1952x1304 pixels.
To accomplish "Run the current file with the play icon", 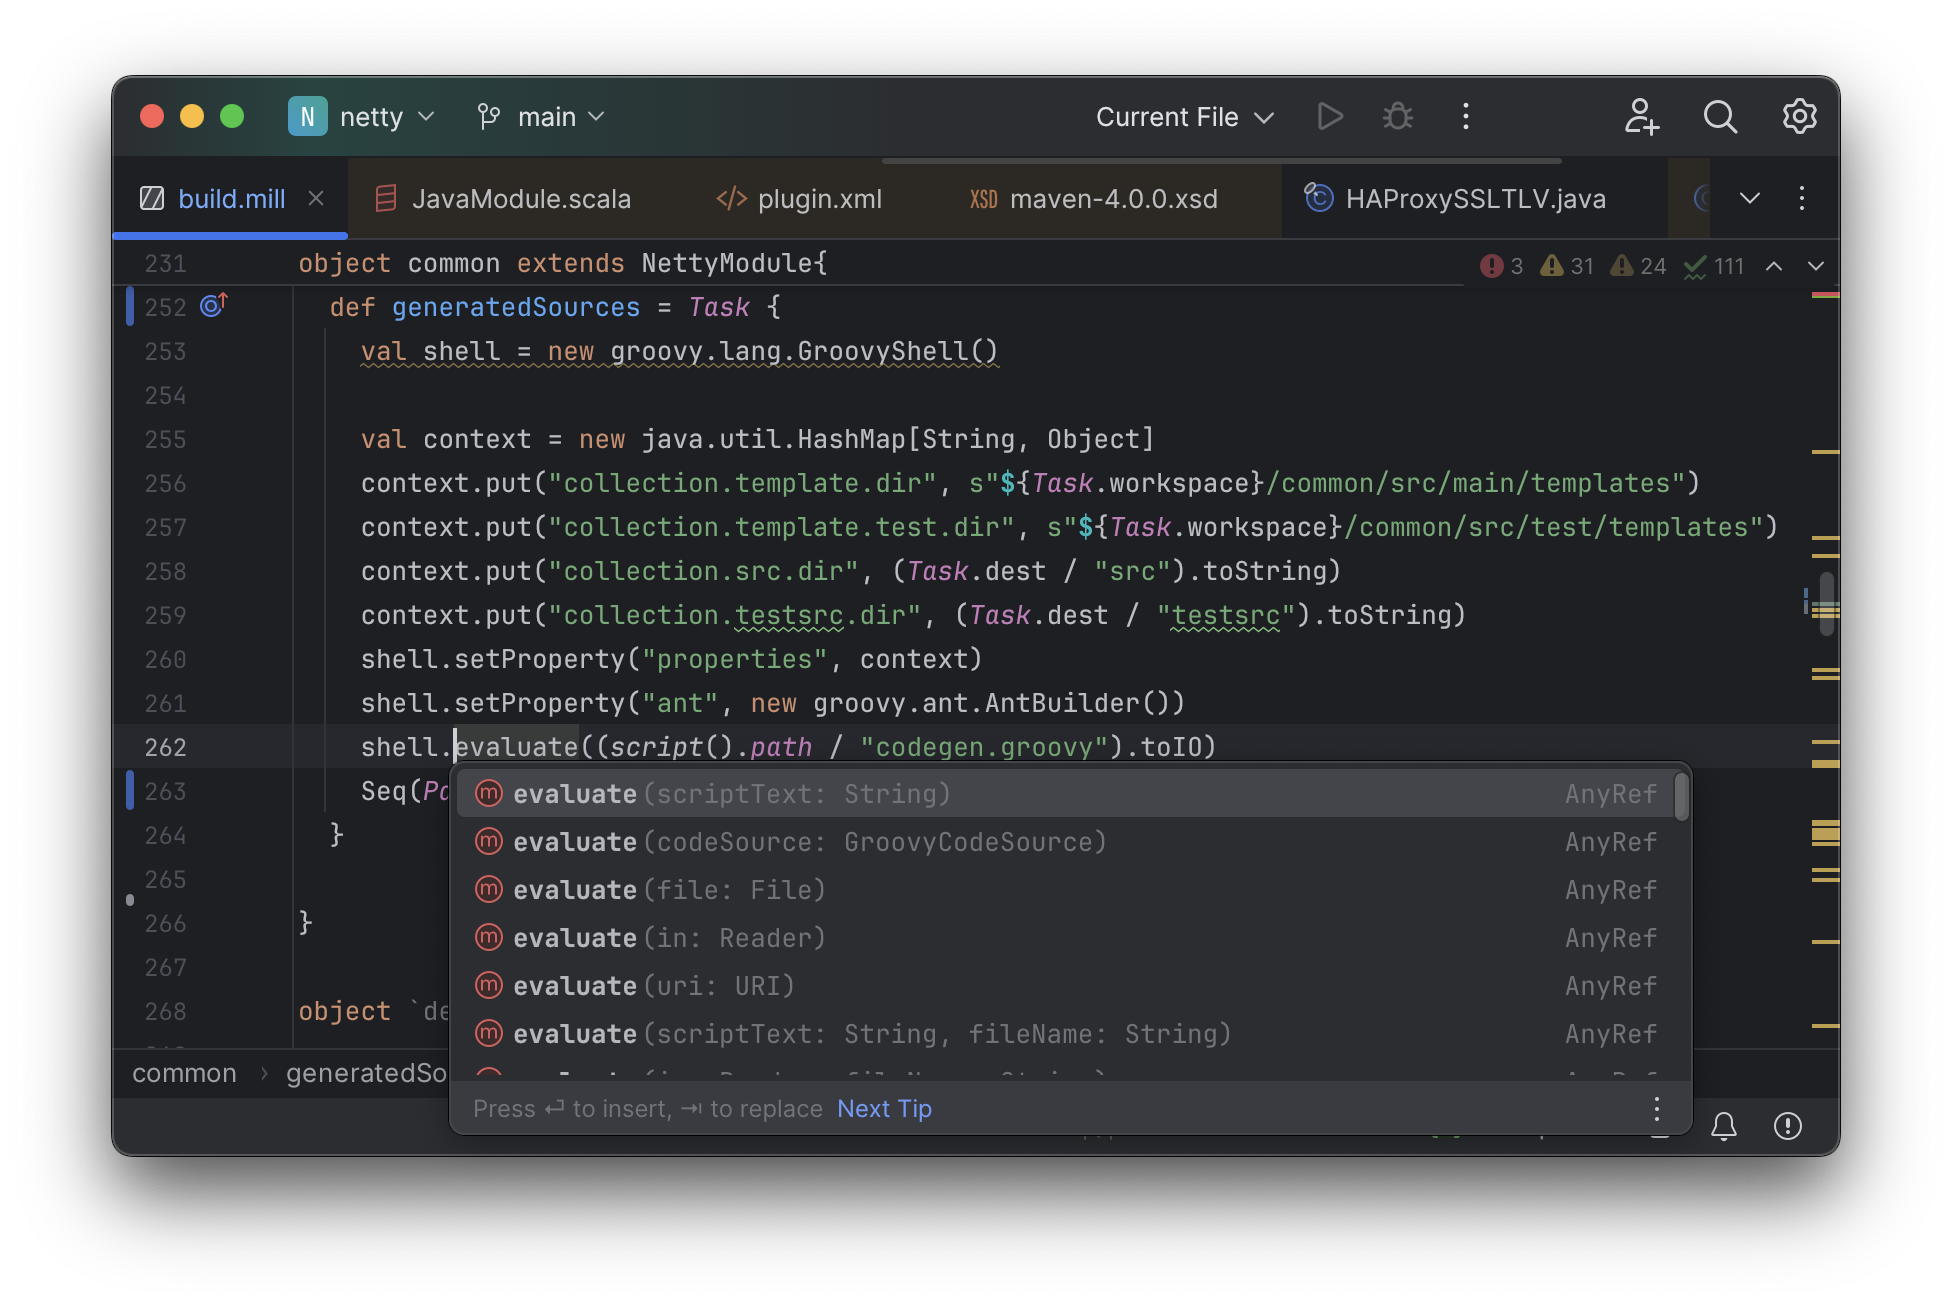I will [x=1330, y=116].
